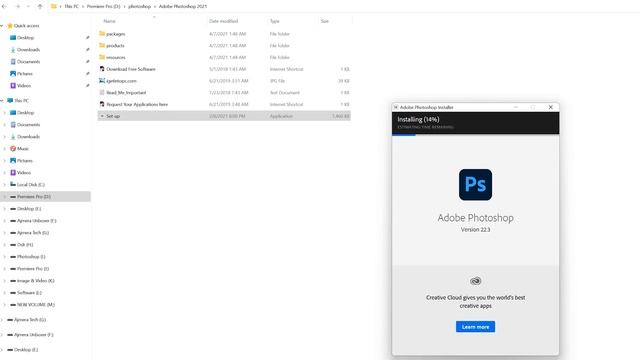Click the resources folder icon
Viewport: 640px width, 360px height.
click(x=102, y=57)
